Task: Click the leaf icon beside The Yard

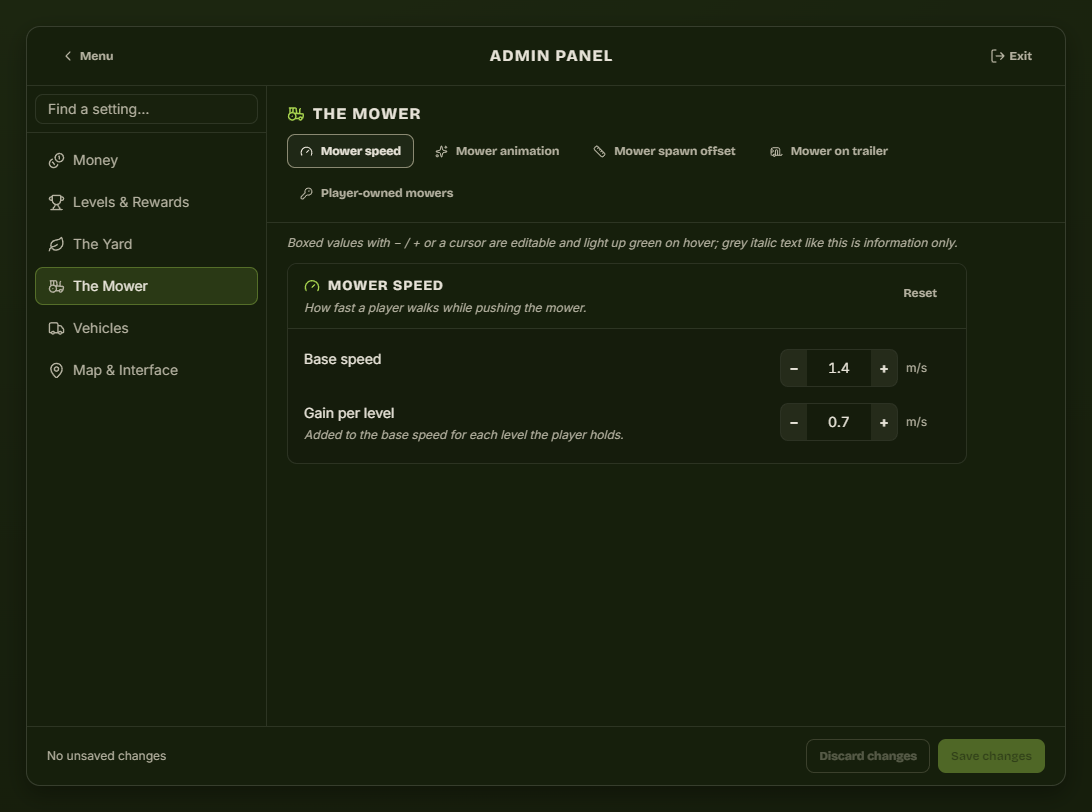Action: tap(56, 244)
